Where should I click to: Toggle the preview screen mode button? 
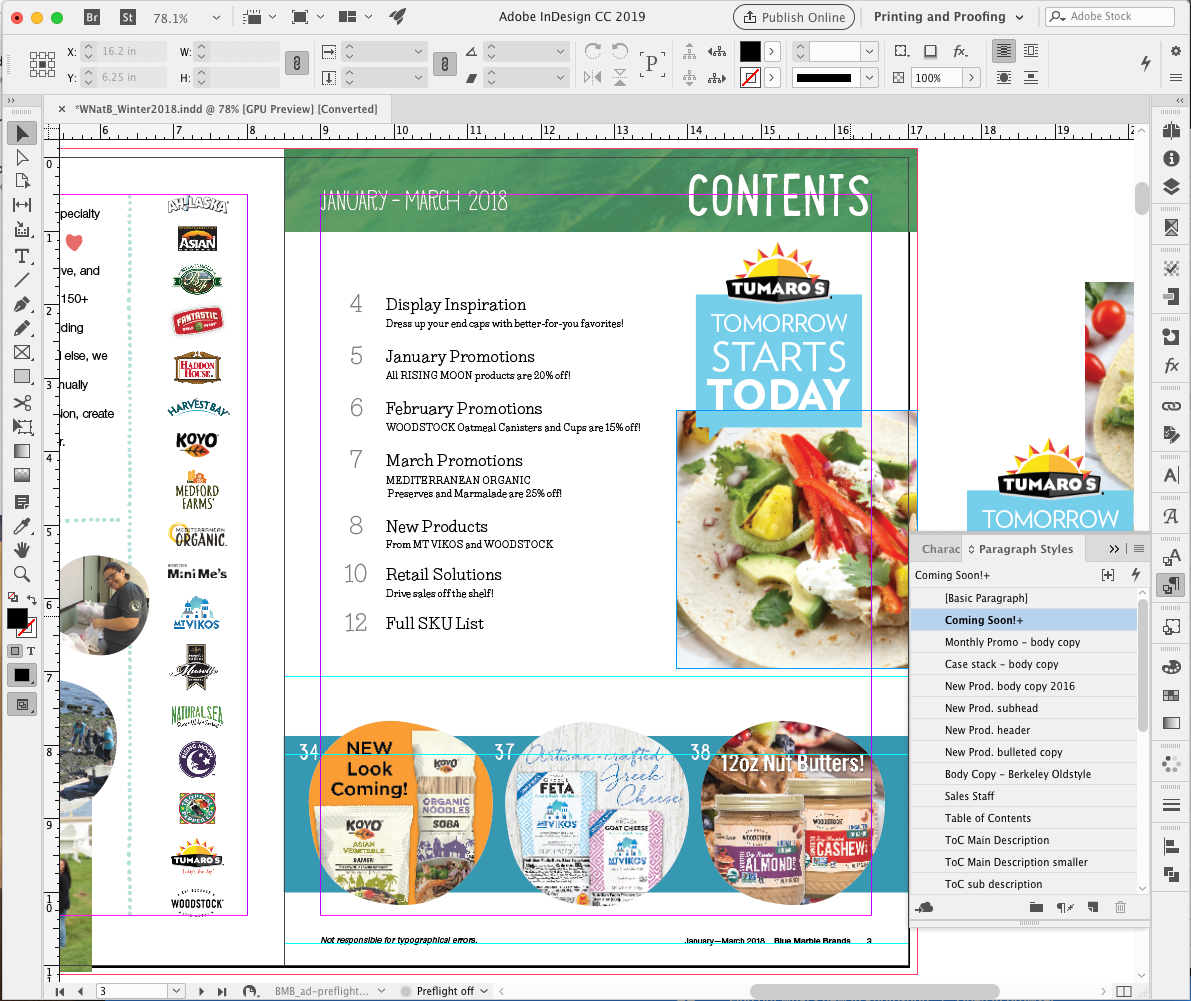pyautogui.click(x=22, y=705)
